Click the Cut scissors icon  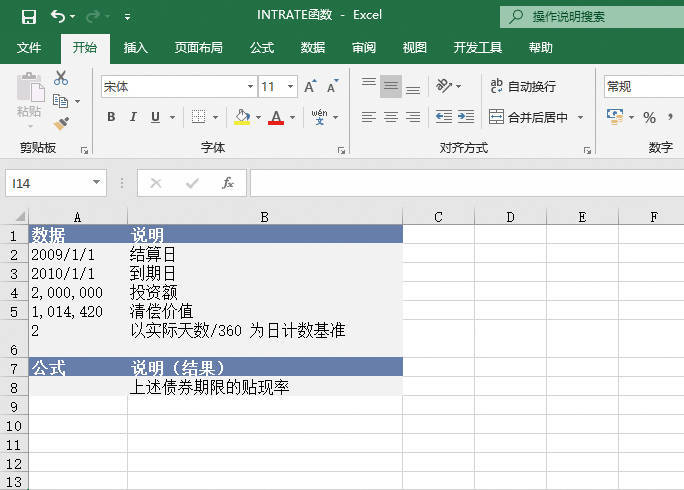[61, 78]
